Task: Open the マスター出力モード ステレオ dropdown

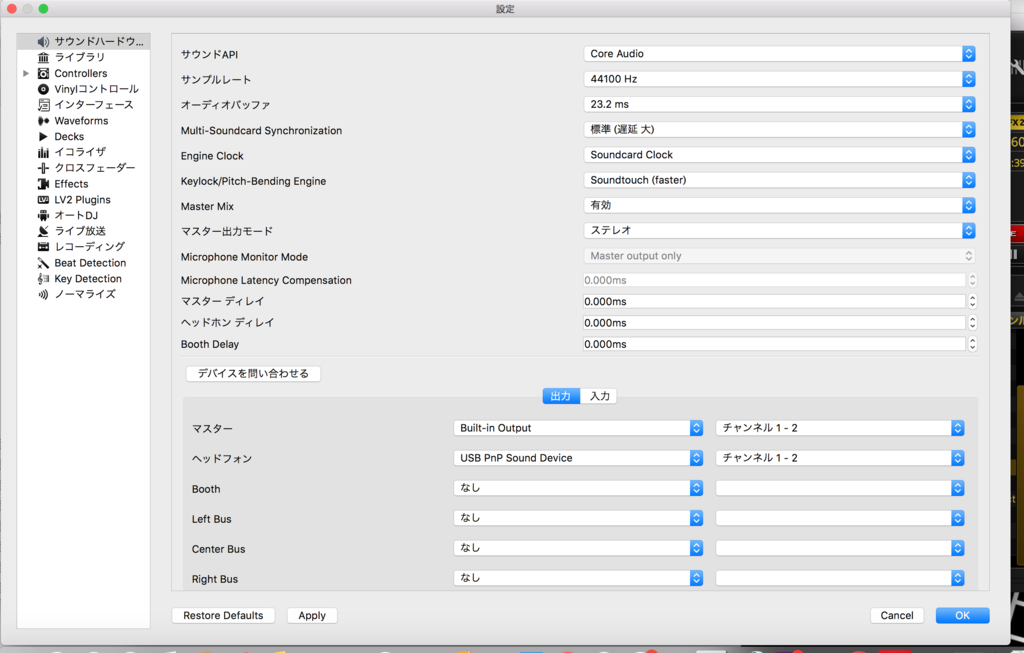Action: tap(779, 231)
